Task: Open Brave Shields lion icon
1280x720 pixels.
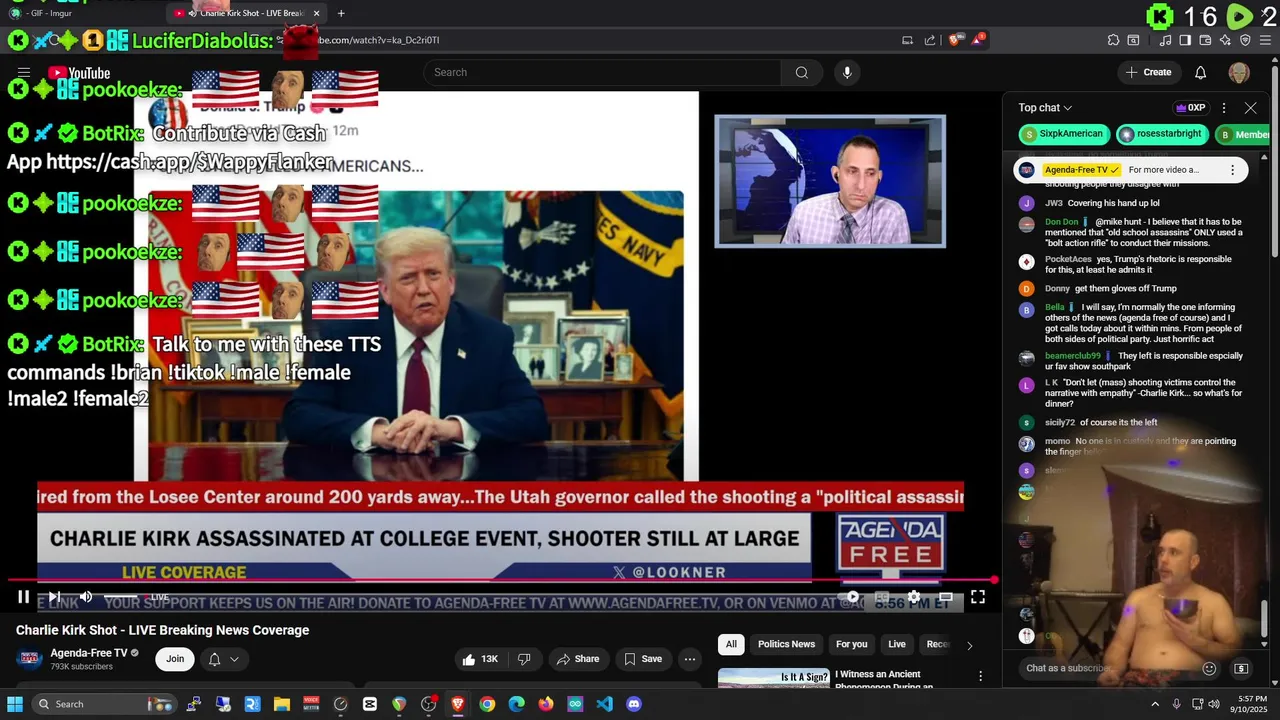Action: point(955,40)
